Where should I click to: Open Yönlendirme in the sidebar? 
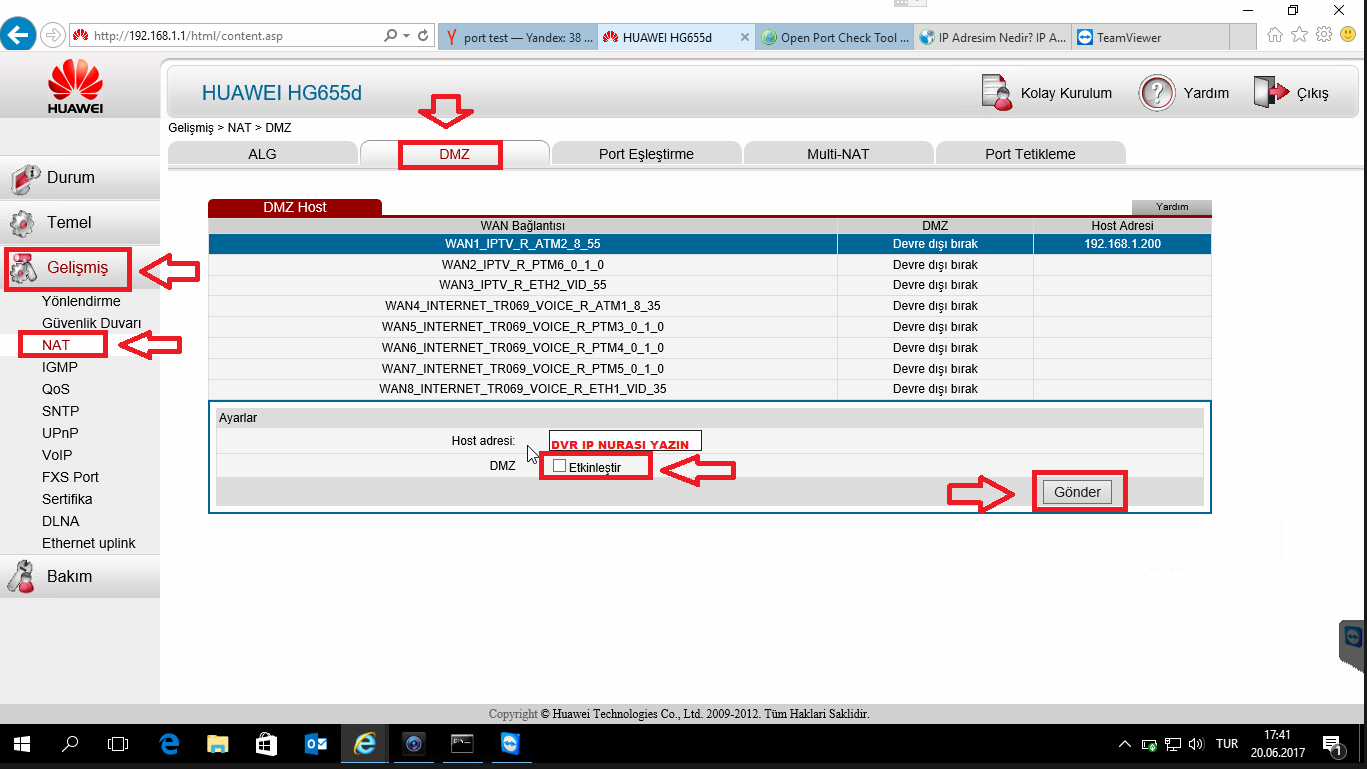click(81, 301)
